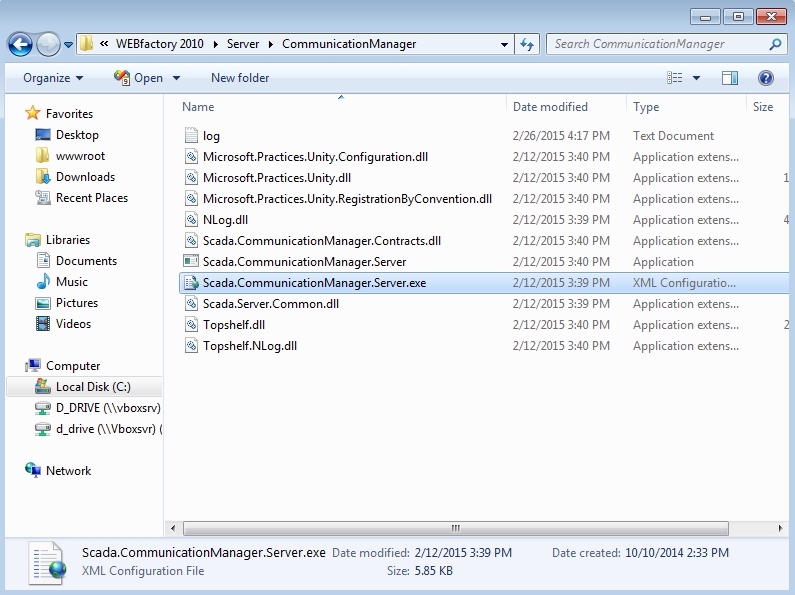Expand the arrow after WEBfactory 2010 breadcrumb
Screen dimensions: 795x595
click(x=215, y=44)
